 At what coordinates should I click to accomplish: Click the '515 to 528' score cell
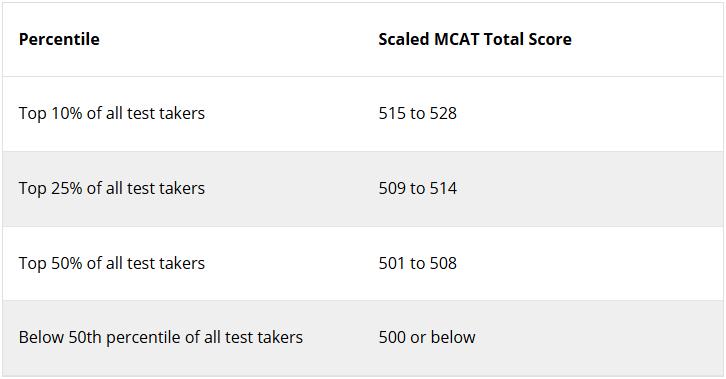(418, 113)
